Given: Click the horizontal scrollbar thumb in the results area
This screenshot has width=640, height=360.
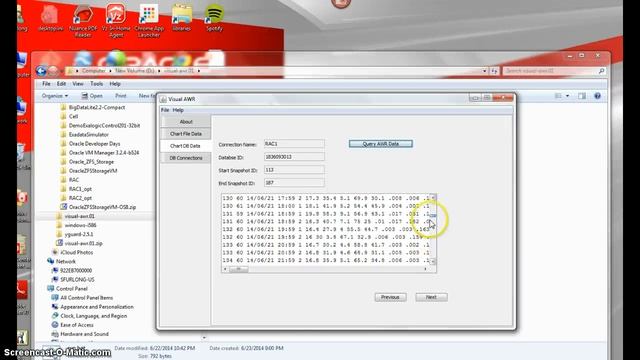Looking at the screenshot, I should [x=238, y=269].
